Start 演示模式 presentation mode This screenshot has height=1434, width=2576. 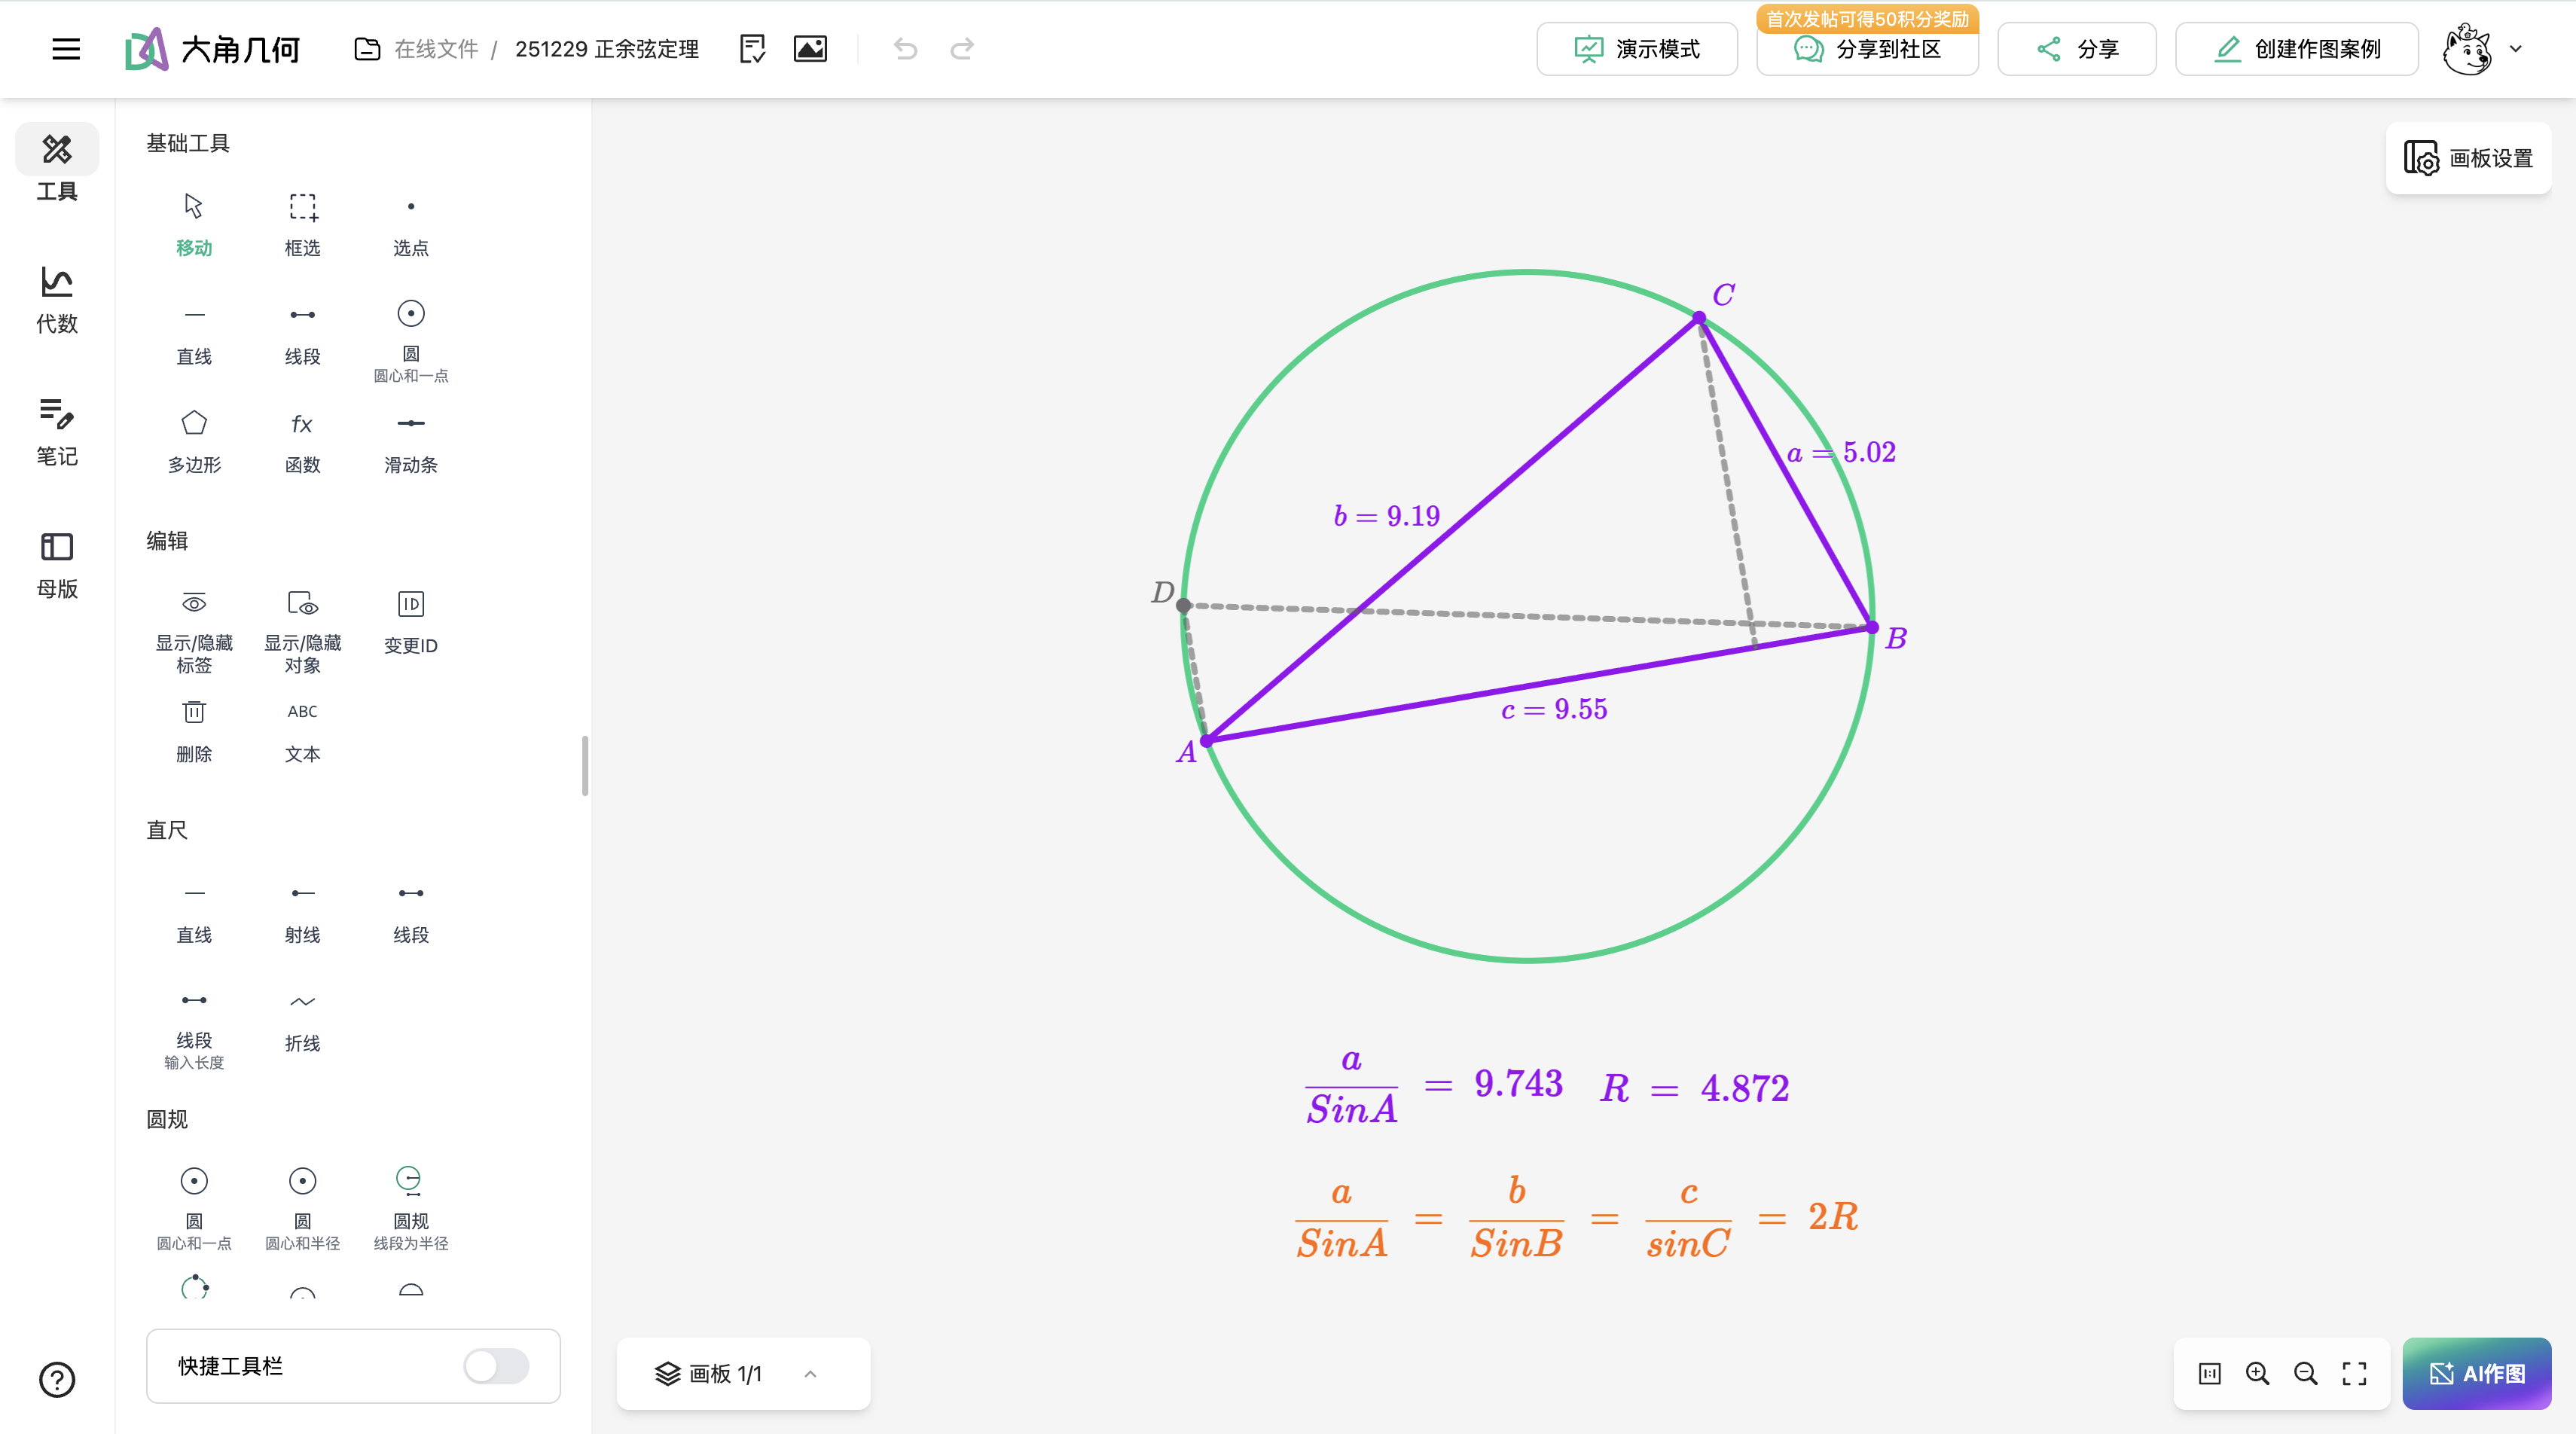(x=1637, y=49)
